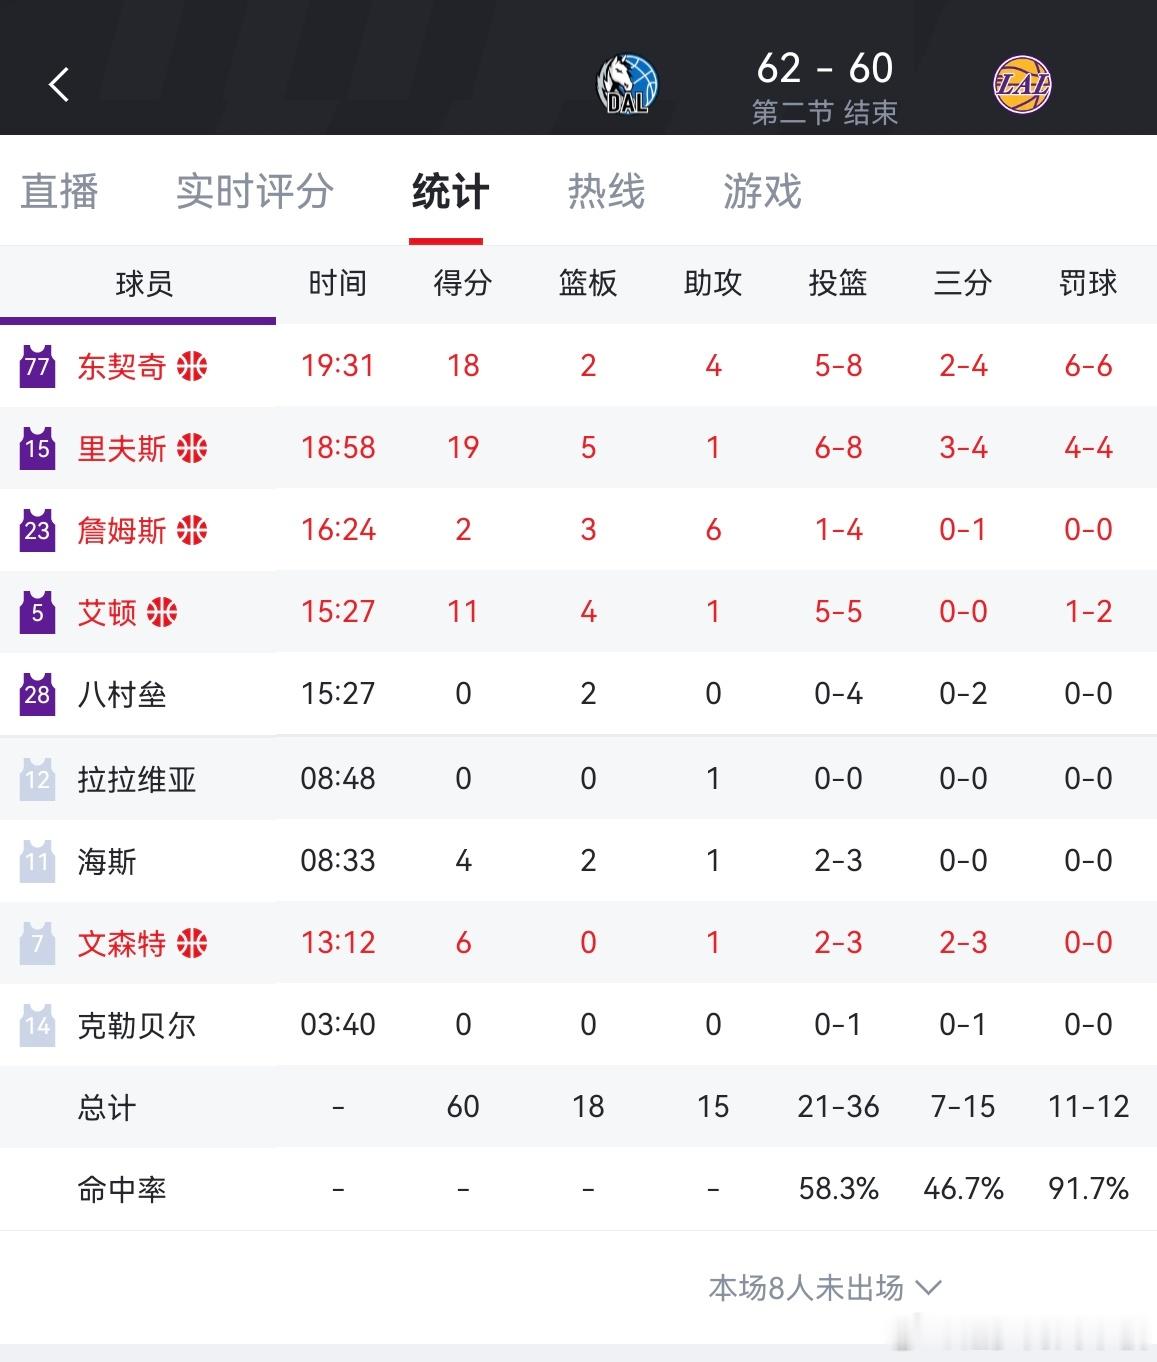Tap 东契奇's playing time 19:31
The height and width of the screenshot is (1362, 1157).
click(338, 366)
